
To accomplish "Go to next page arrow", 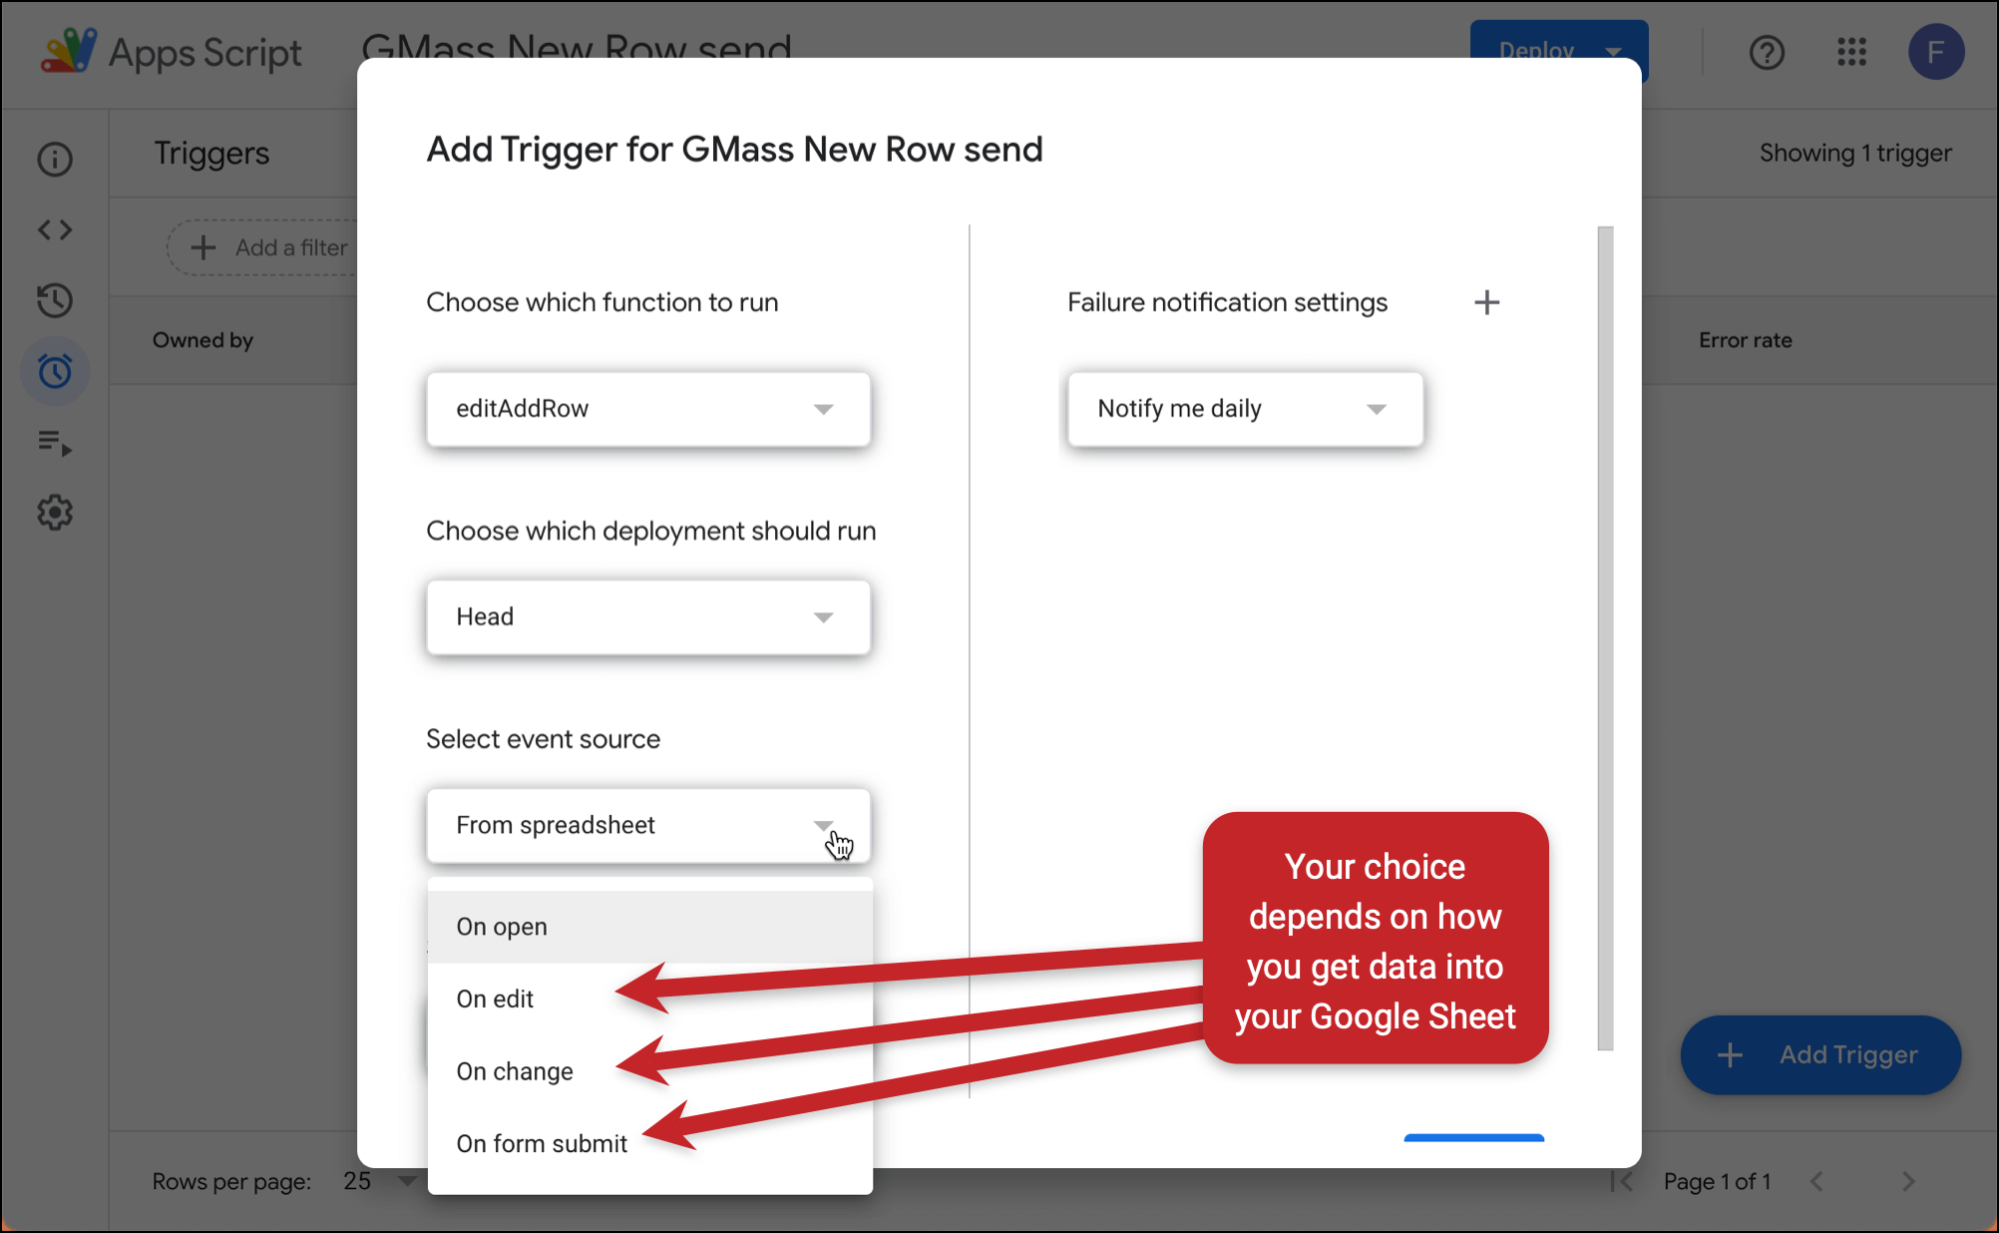I will (x=1908, y=1182).
